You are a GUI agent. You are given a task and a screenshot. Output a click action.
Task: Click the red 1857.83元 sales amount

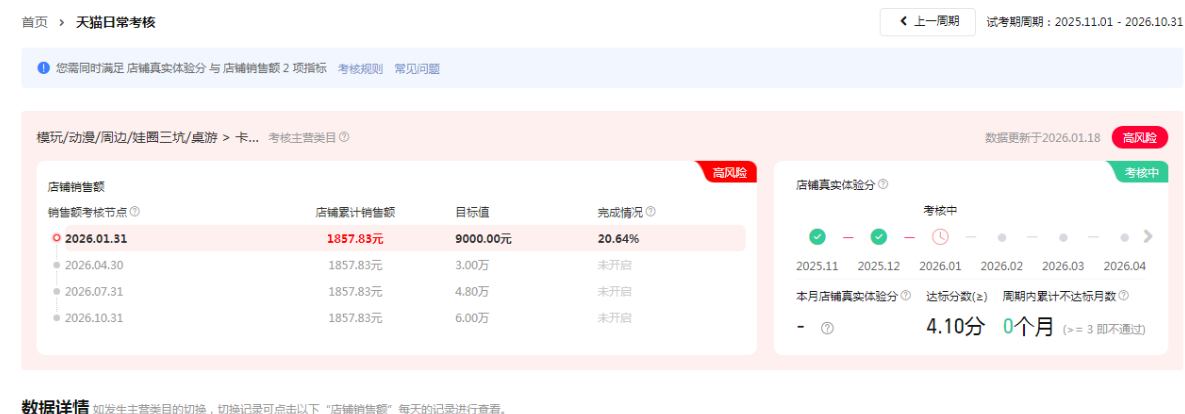[x=354, y=239]
